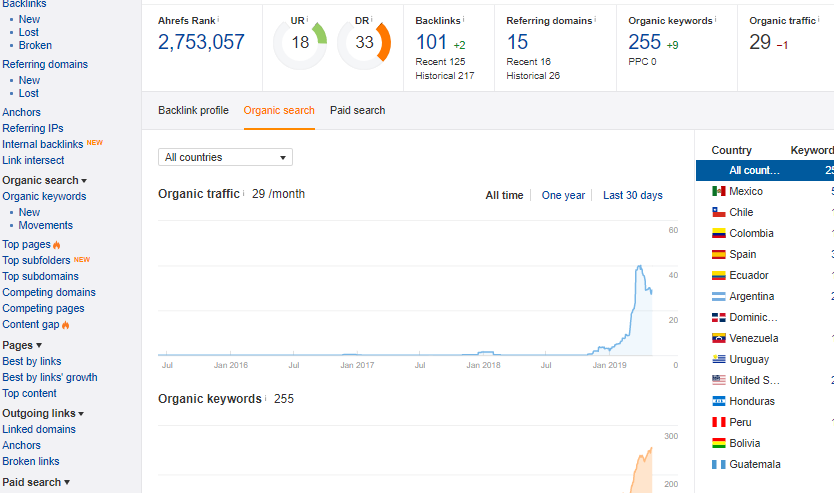Collapse the Organic search sidebar section

click(44, 180)
